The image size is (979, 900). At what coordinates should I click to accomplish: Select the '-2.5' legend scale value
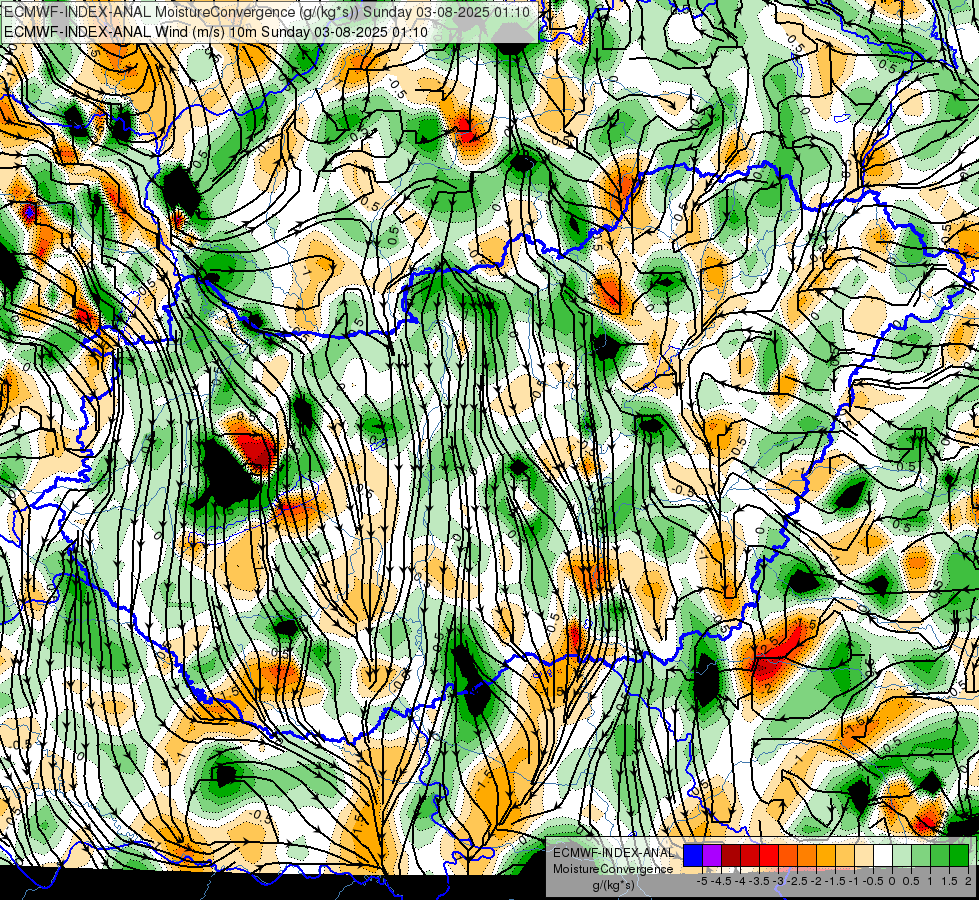(x=797, y=881)
